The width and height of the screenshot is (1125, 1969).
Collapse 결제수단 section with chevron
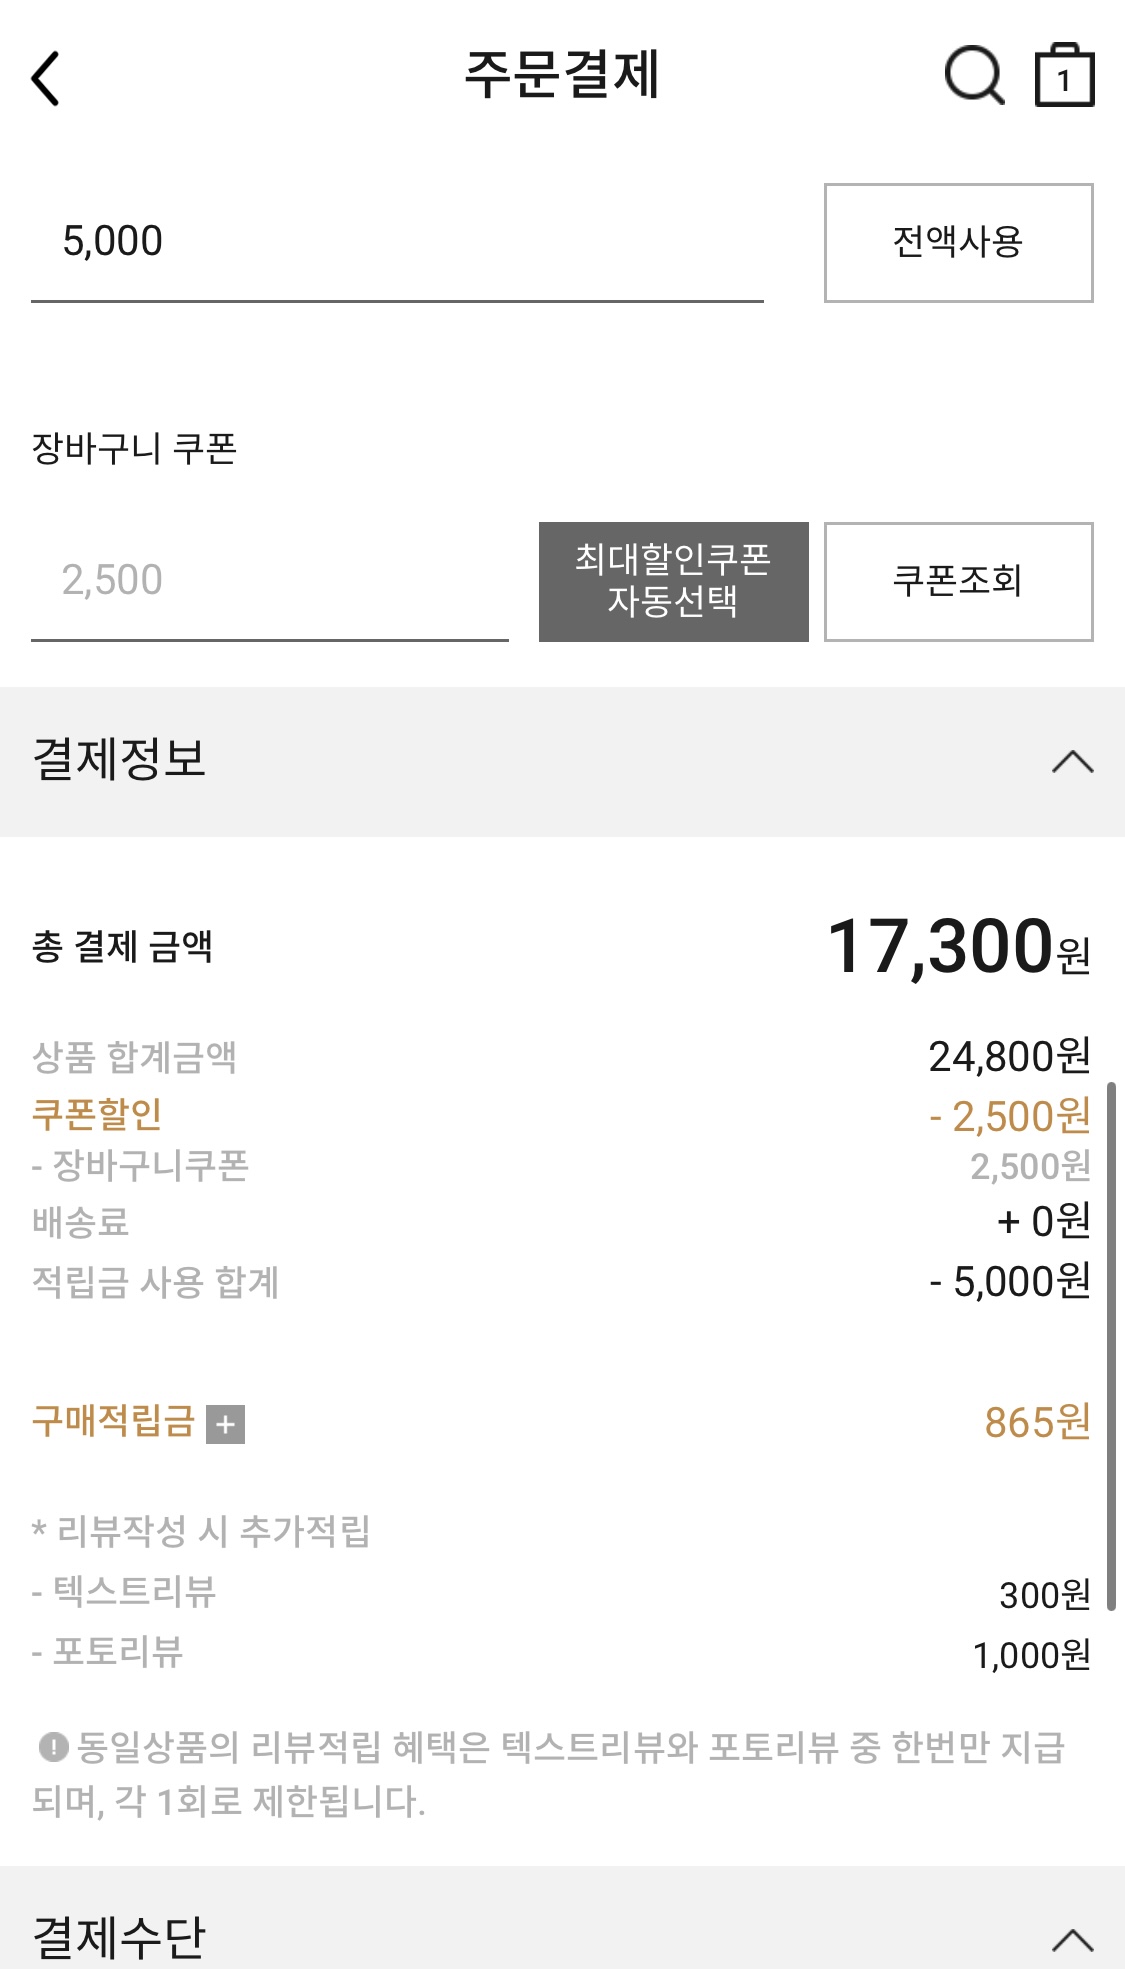point(1072,1939)
